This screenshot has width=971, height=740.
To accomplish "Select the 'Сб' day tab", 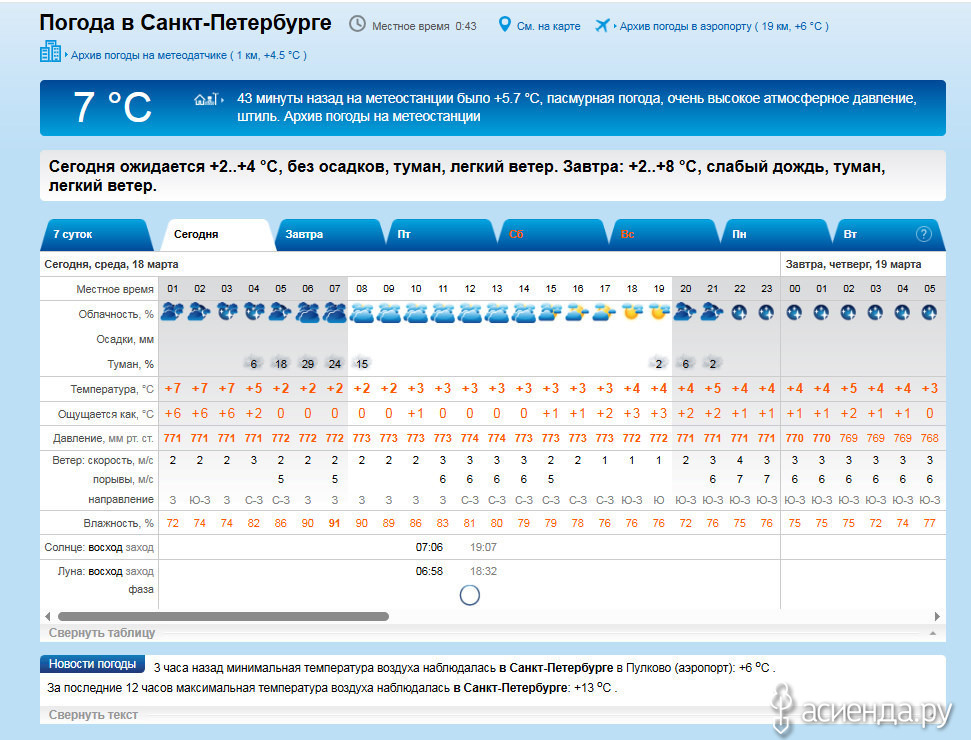I will (x=516, y=234).
